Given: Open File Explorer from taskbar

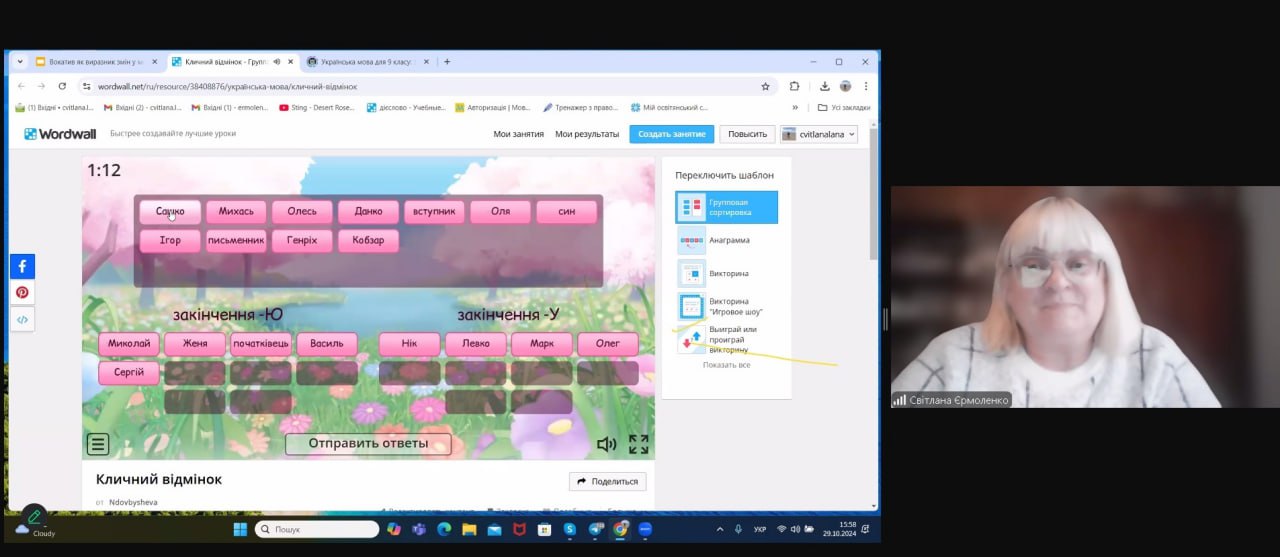Looking at the screenshot, I should click(x=469, y=529).
